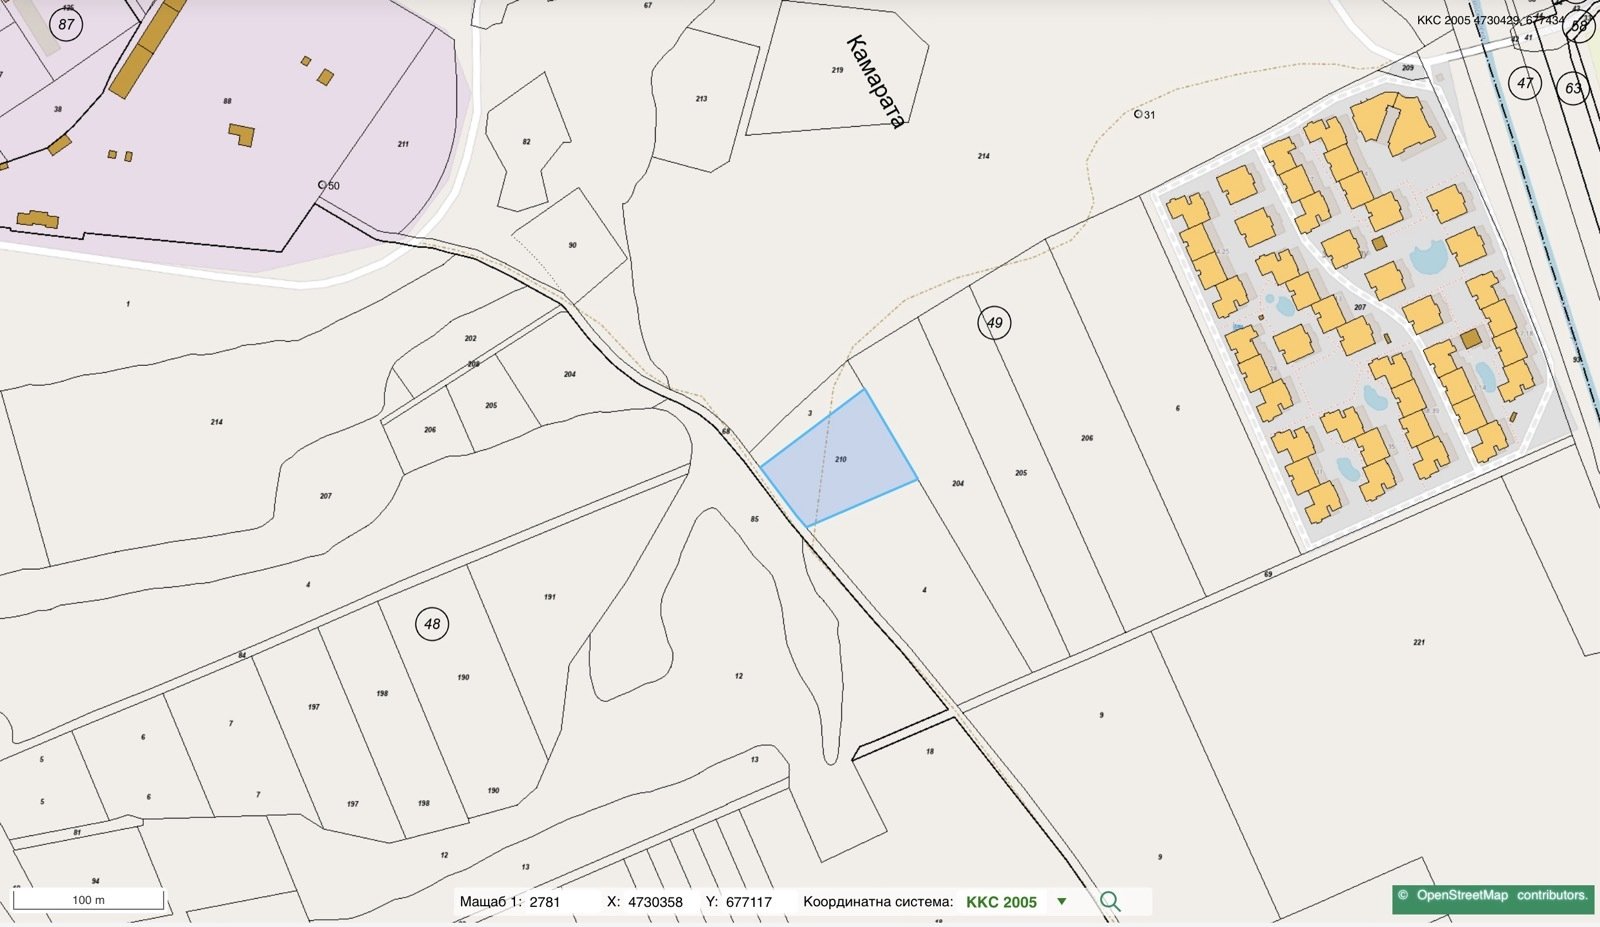Click the circled block marker 49
The width and height of the screenshot is (1600, 927).
(994, 323)
